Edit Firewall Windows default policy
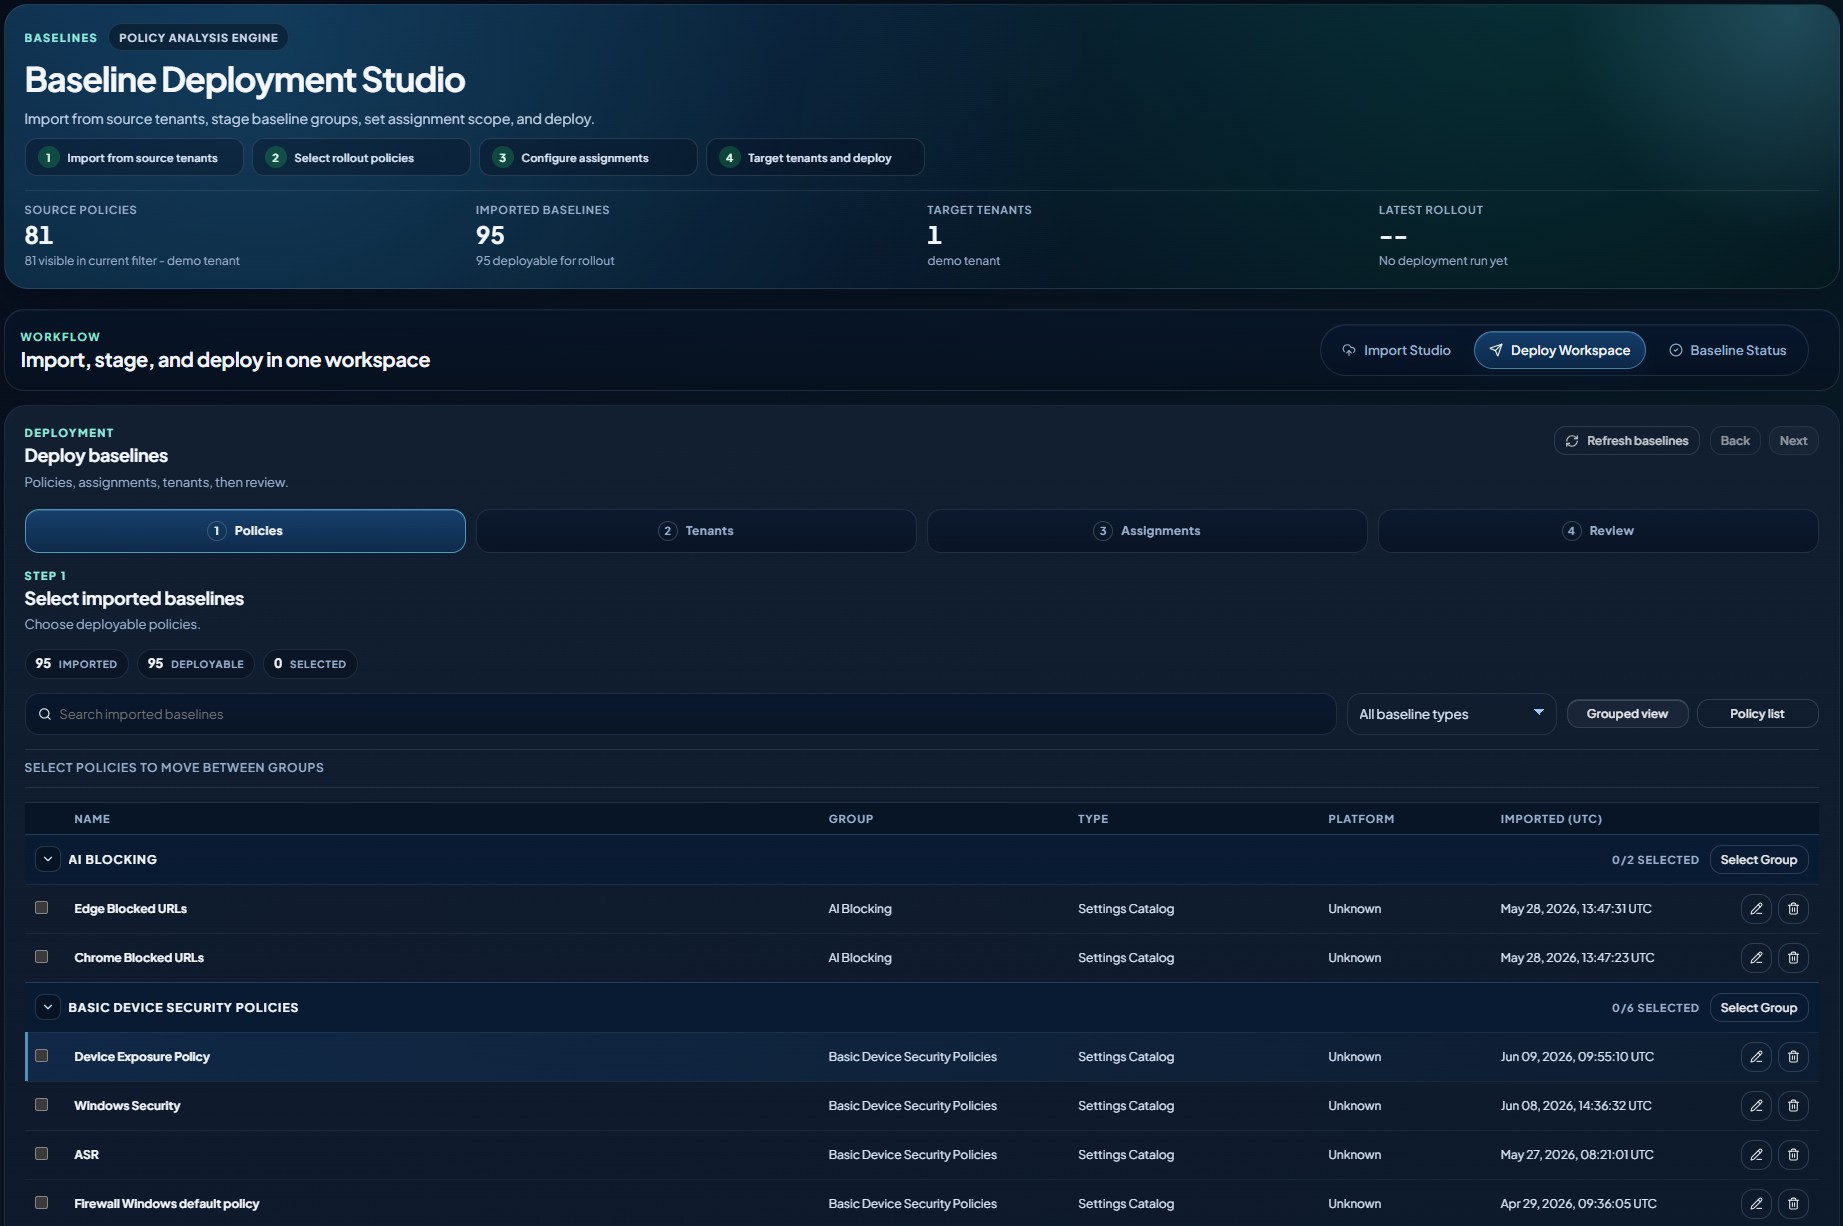The width and height of the screenshot is (1843, 1226). coord(1756,1204)
